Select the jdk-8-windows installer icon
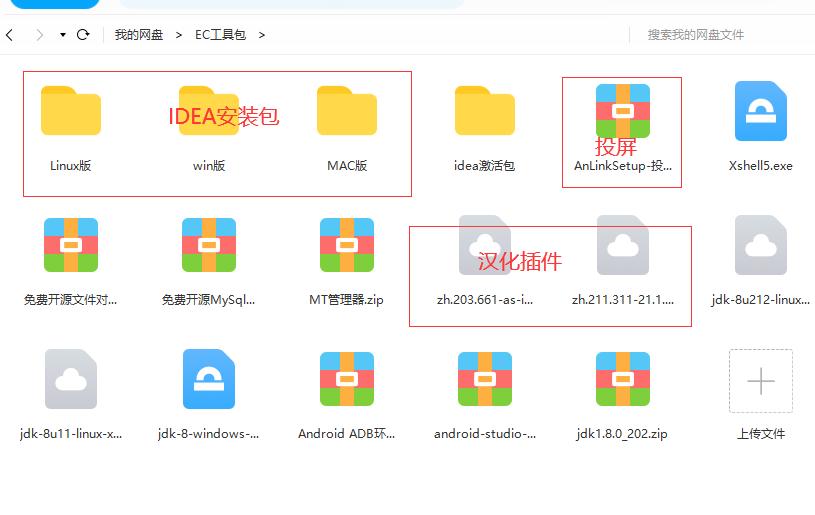Viewport: 815px width, 515px height. tap(209, 379)
